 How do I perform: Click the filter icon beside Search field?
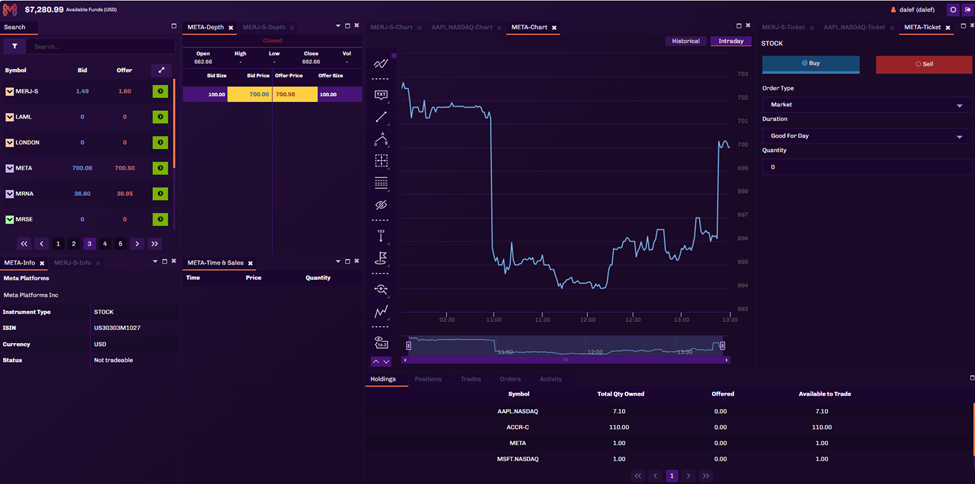[15, 46]
